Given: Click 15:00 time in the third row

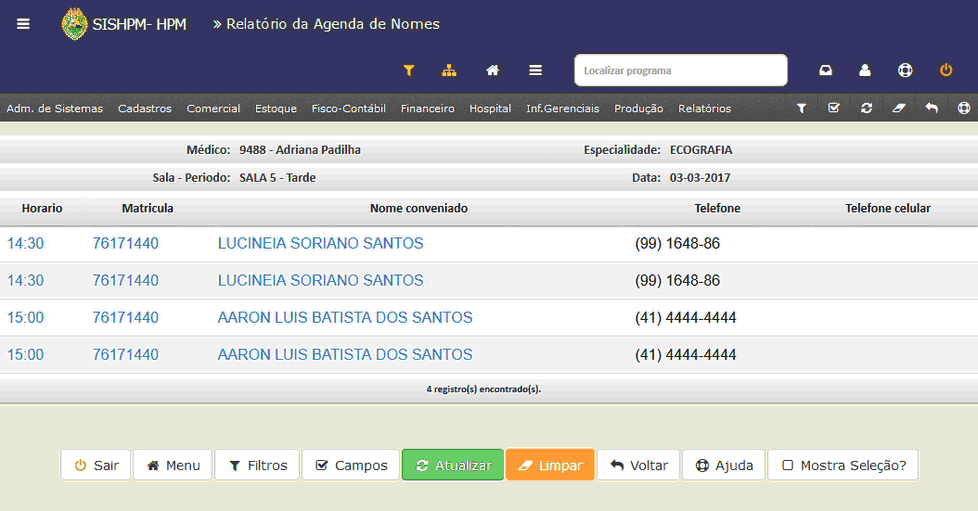Looking at the screenshot, I should click(26, 318).
